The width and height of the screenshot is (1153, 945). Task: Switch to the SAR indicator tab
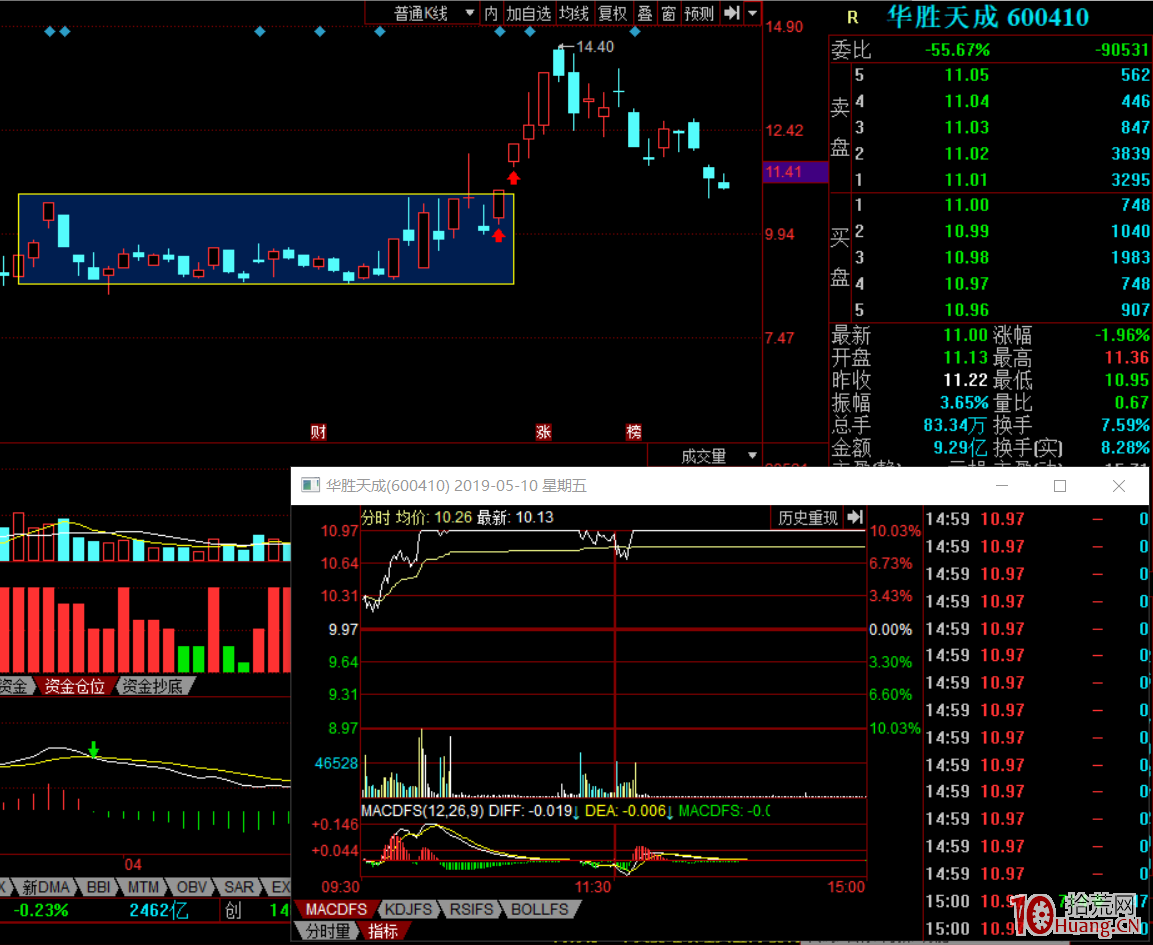(x=238, y=887)
